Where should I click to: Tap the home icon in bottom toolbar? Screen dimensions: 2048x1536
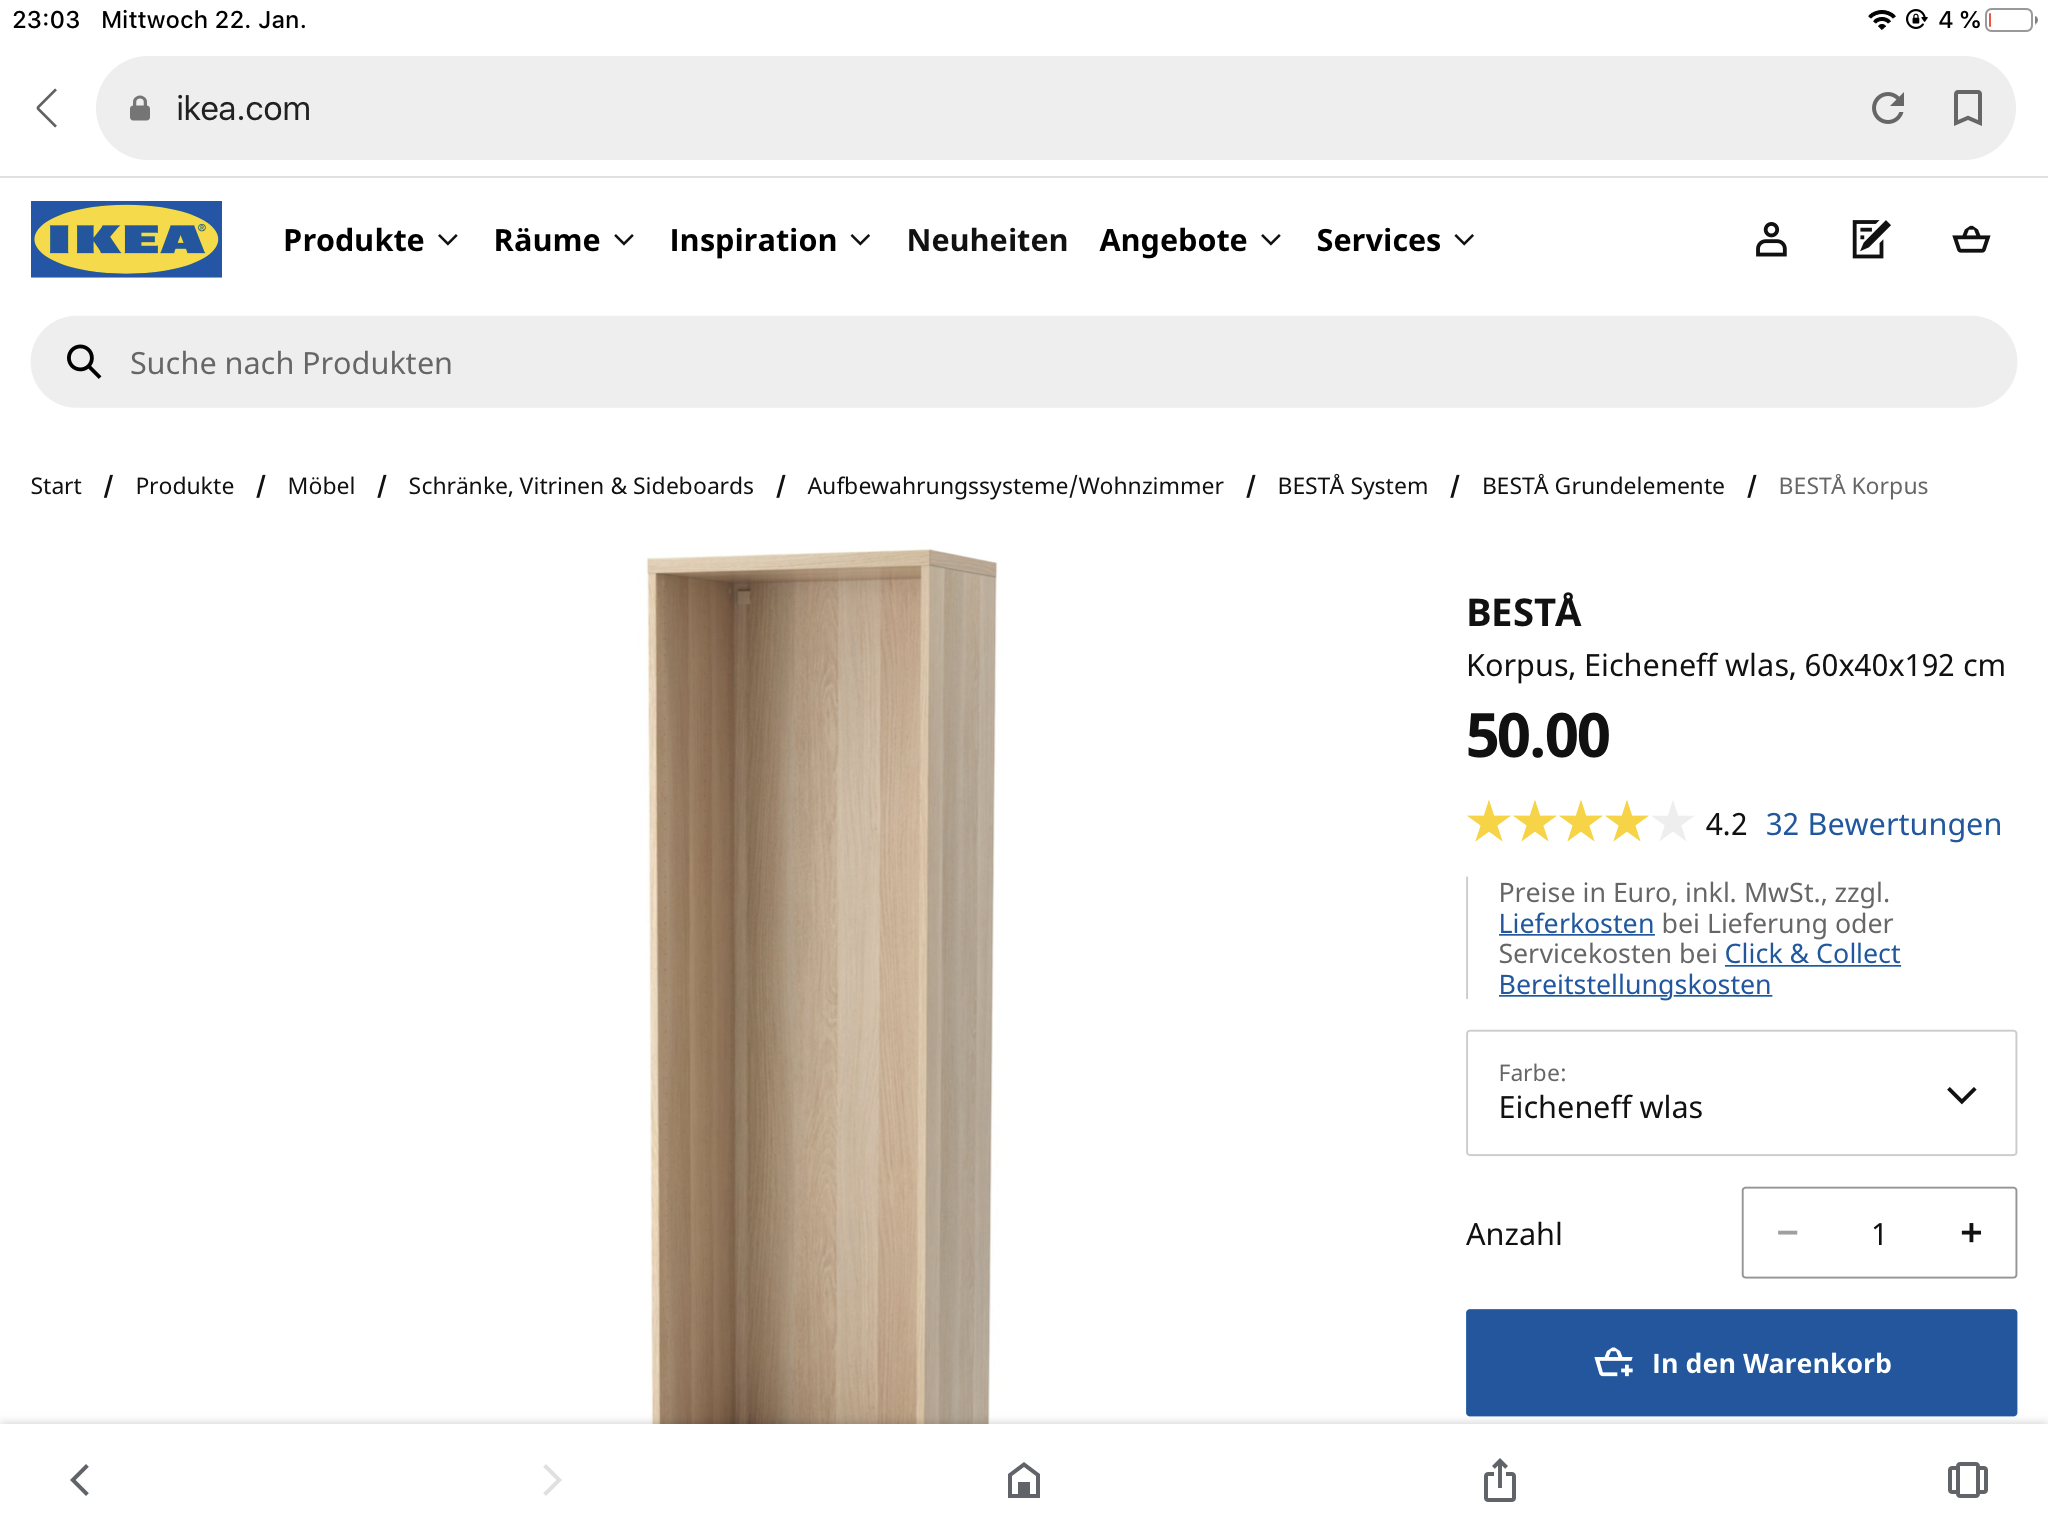coord(1024,1480)
